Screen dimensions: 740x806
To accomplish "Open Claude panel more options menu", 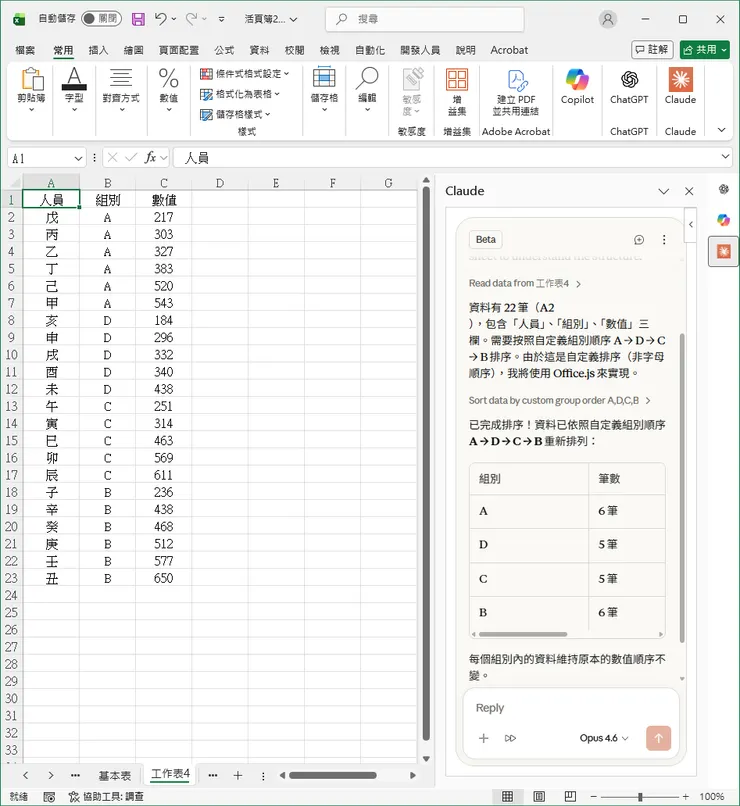I will [x=664, y=240].
